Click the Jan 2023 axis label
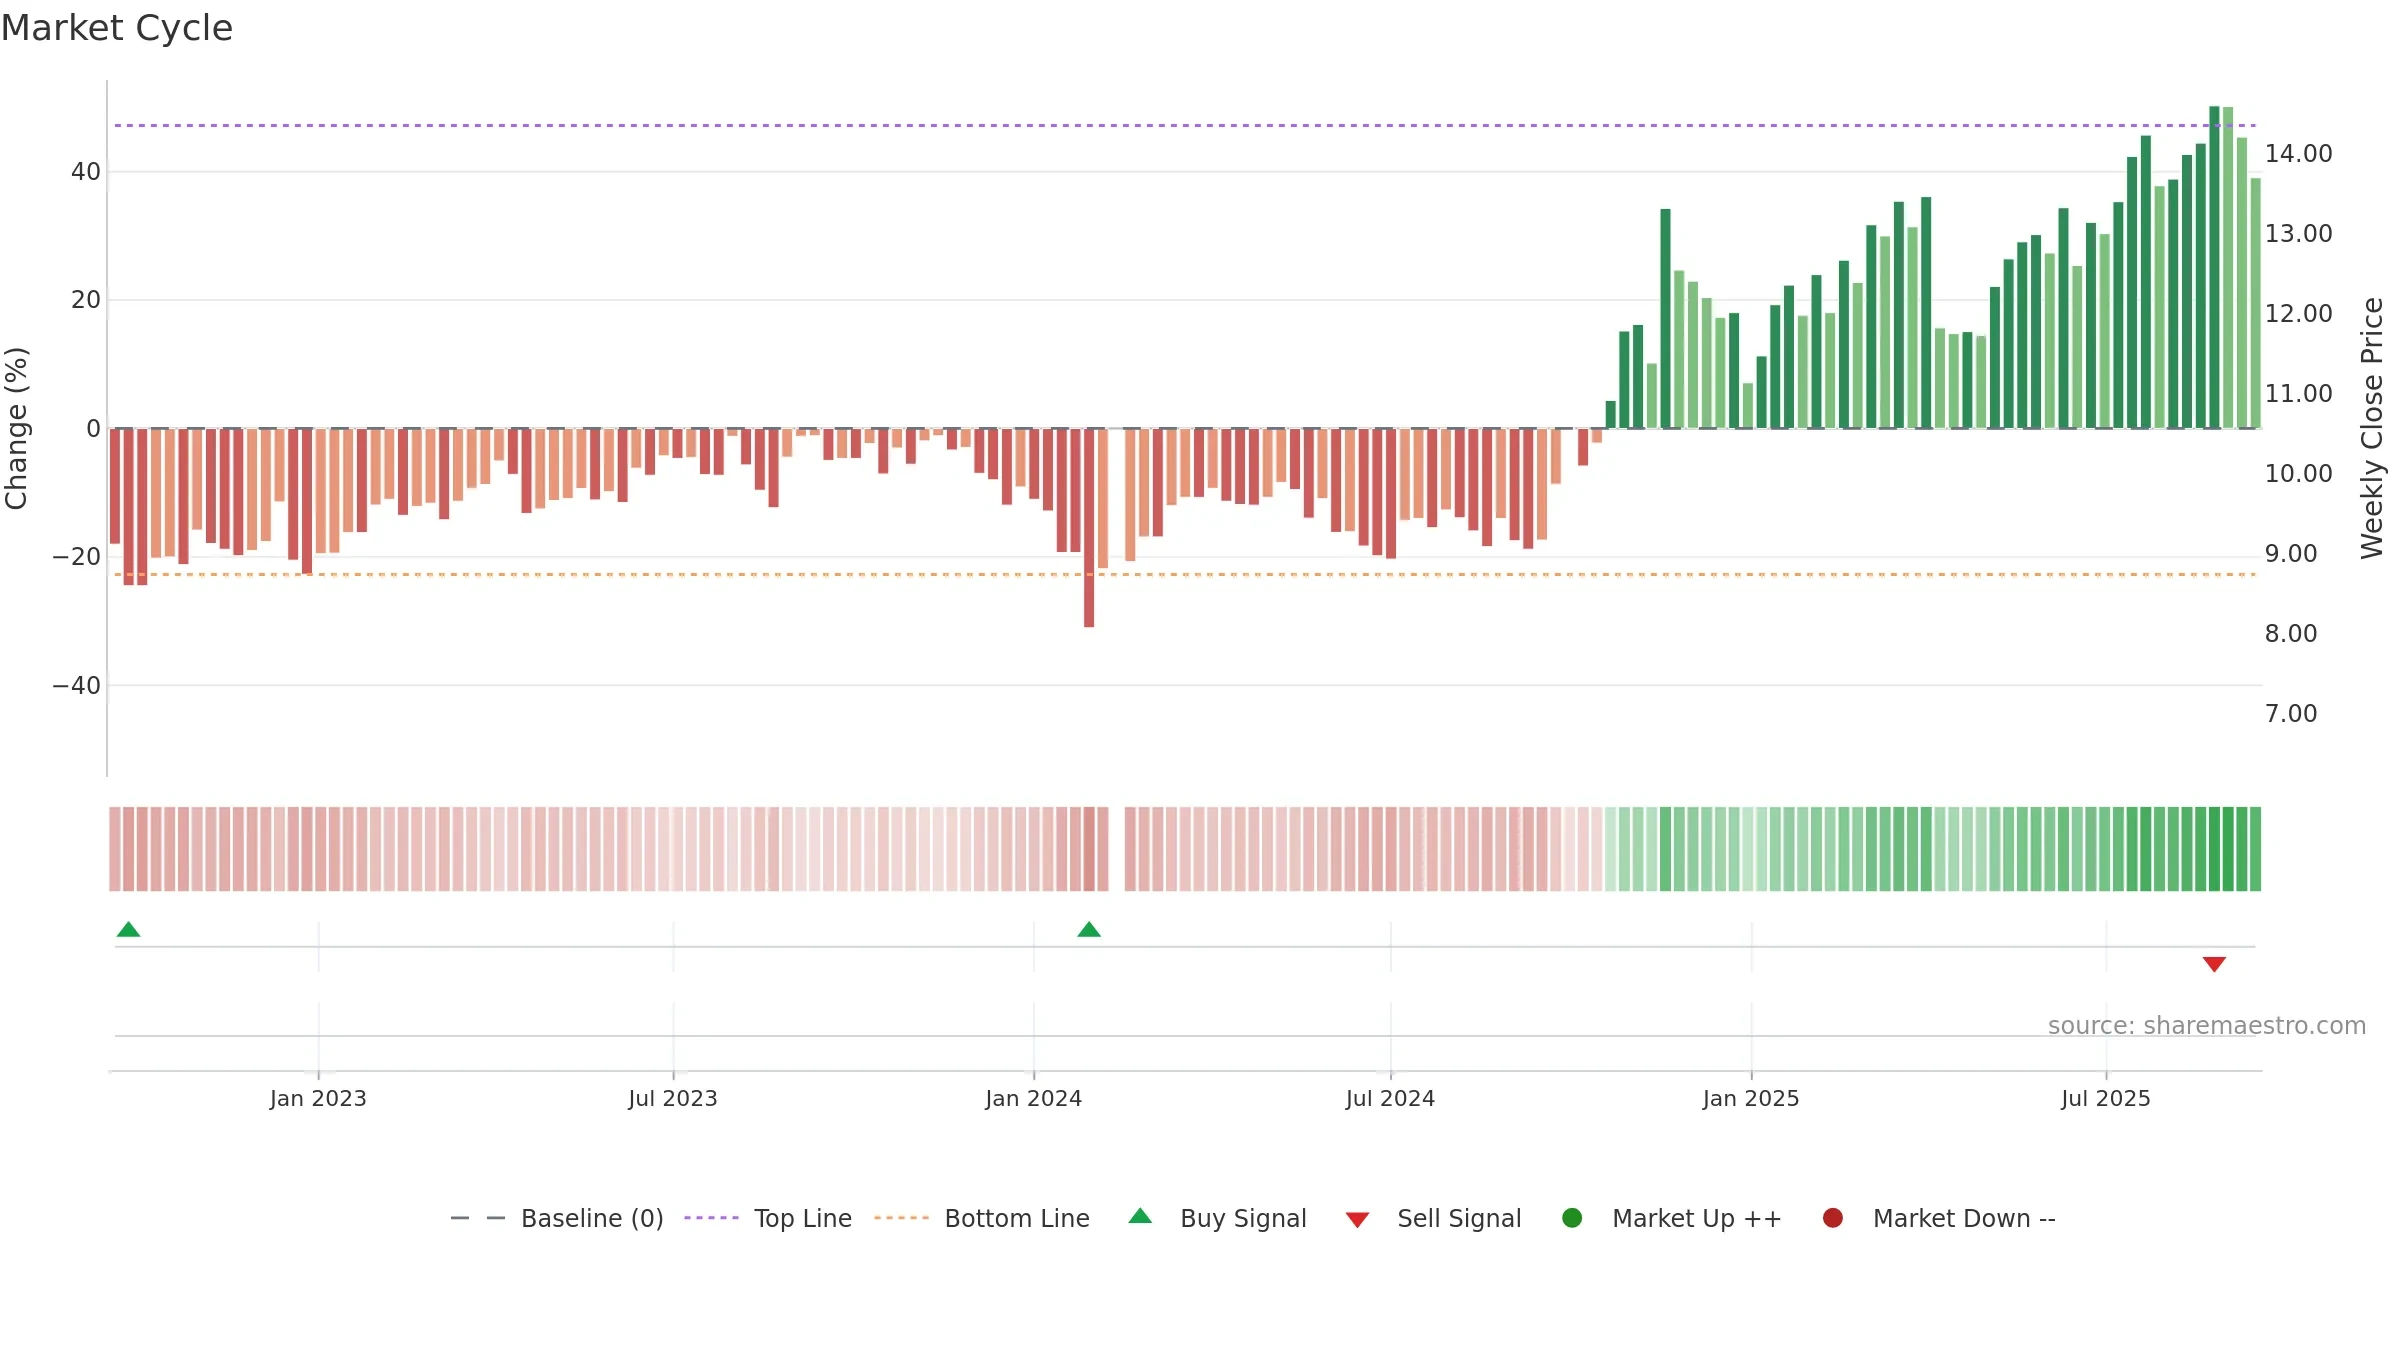The width and height of the screenshot is (2400, 1350). (318, 1098)
